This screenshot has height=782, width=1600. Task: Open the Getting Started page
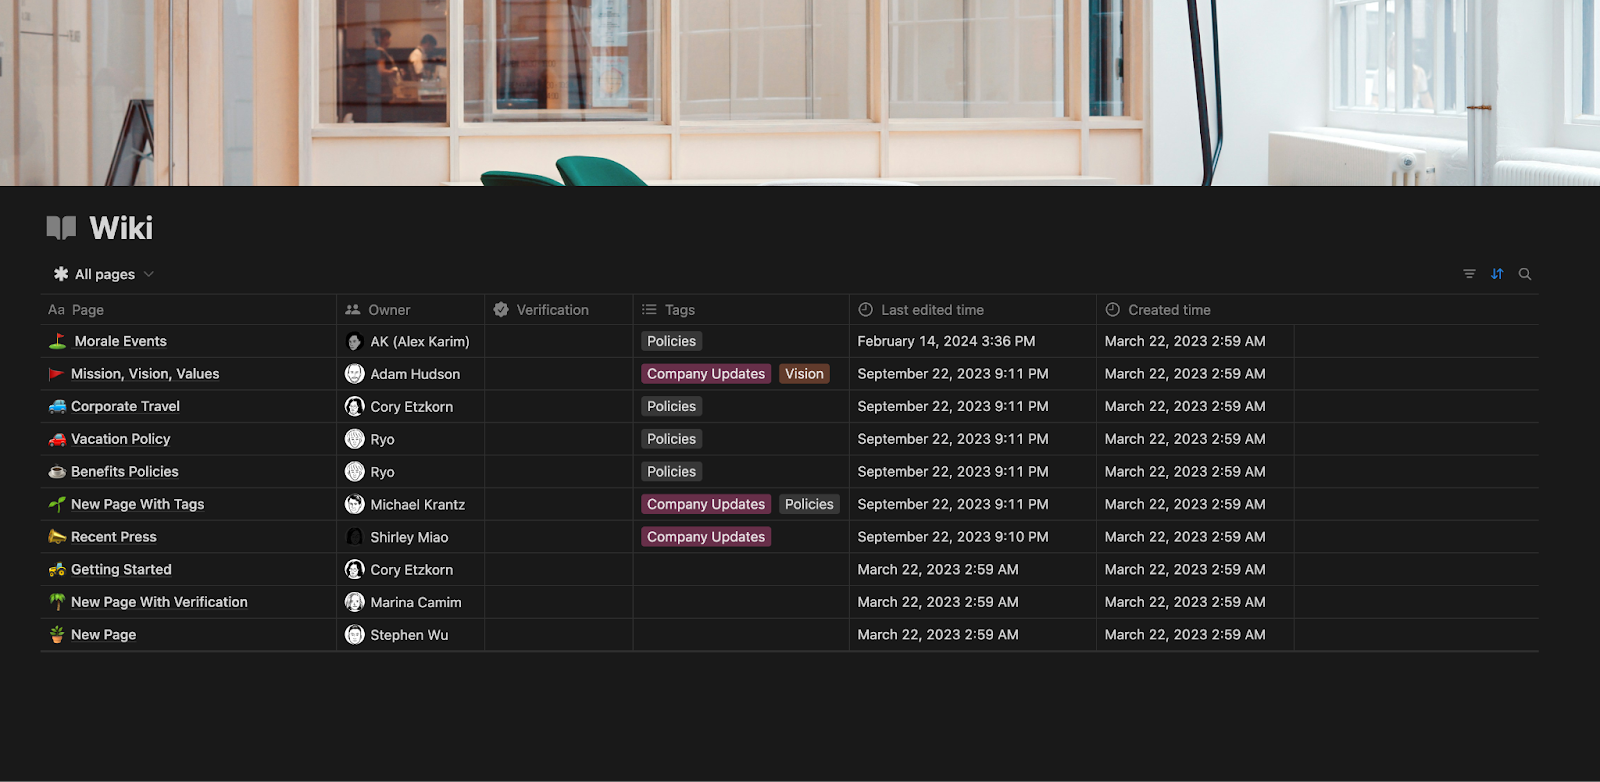[121, 570]
